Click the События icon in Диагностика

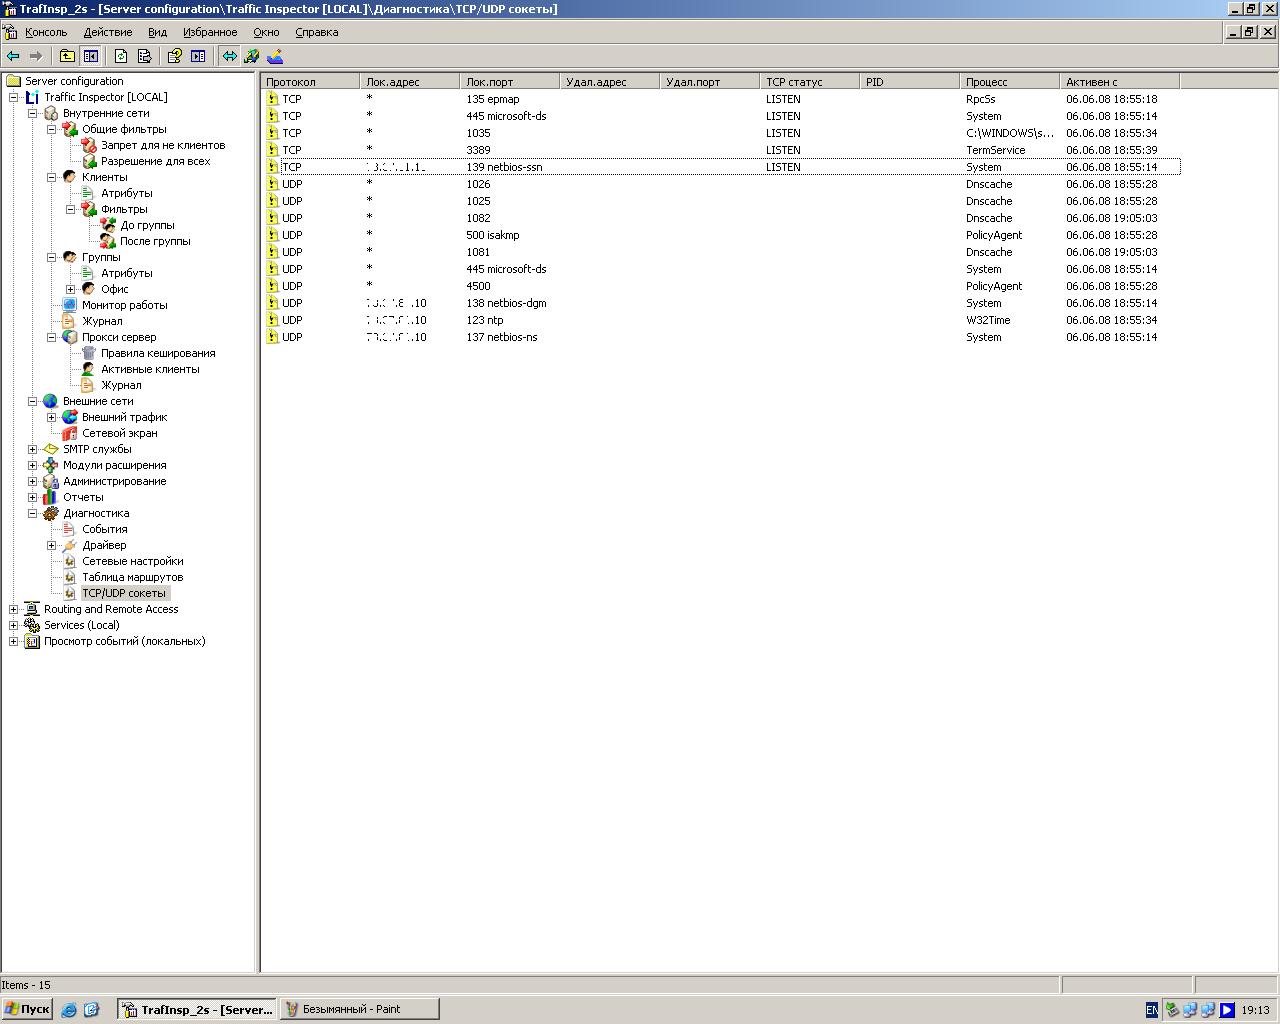[x=70, y=529]
